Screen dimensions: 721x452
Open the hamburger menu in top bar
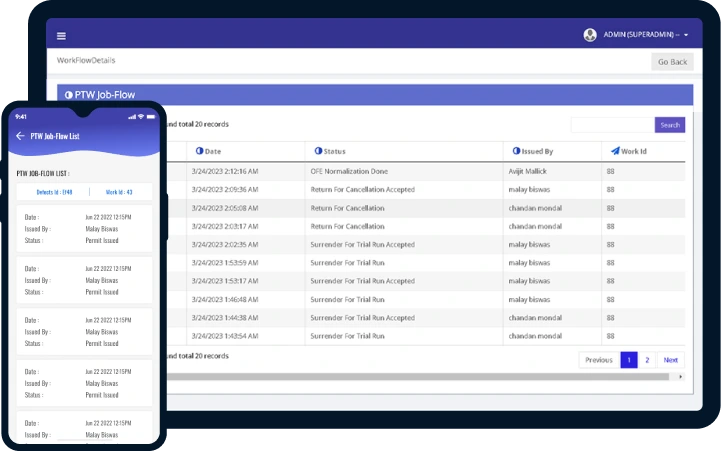[62, 35]
